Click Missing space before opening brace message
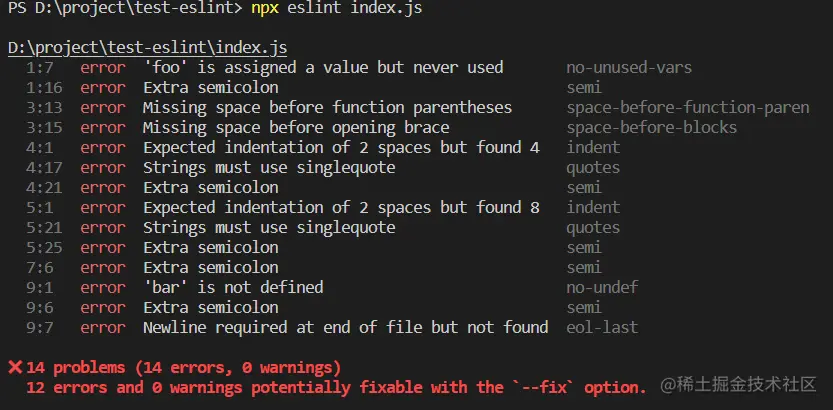This screenshot has height=410, width=833. pyautogui.click(x=296, y=127)
